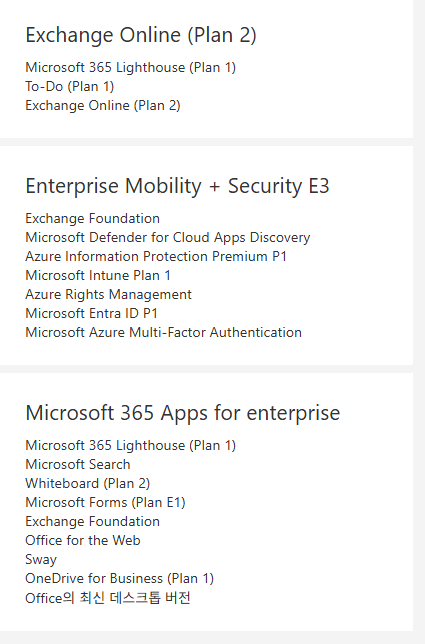The width and height of the screenshot is (425, 644).
Task: Select Office for the Web item
Action: (x=83, y=540)
